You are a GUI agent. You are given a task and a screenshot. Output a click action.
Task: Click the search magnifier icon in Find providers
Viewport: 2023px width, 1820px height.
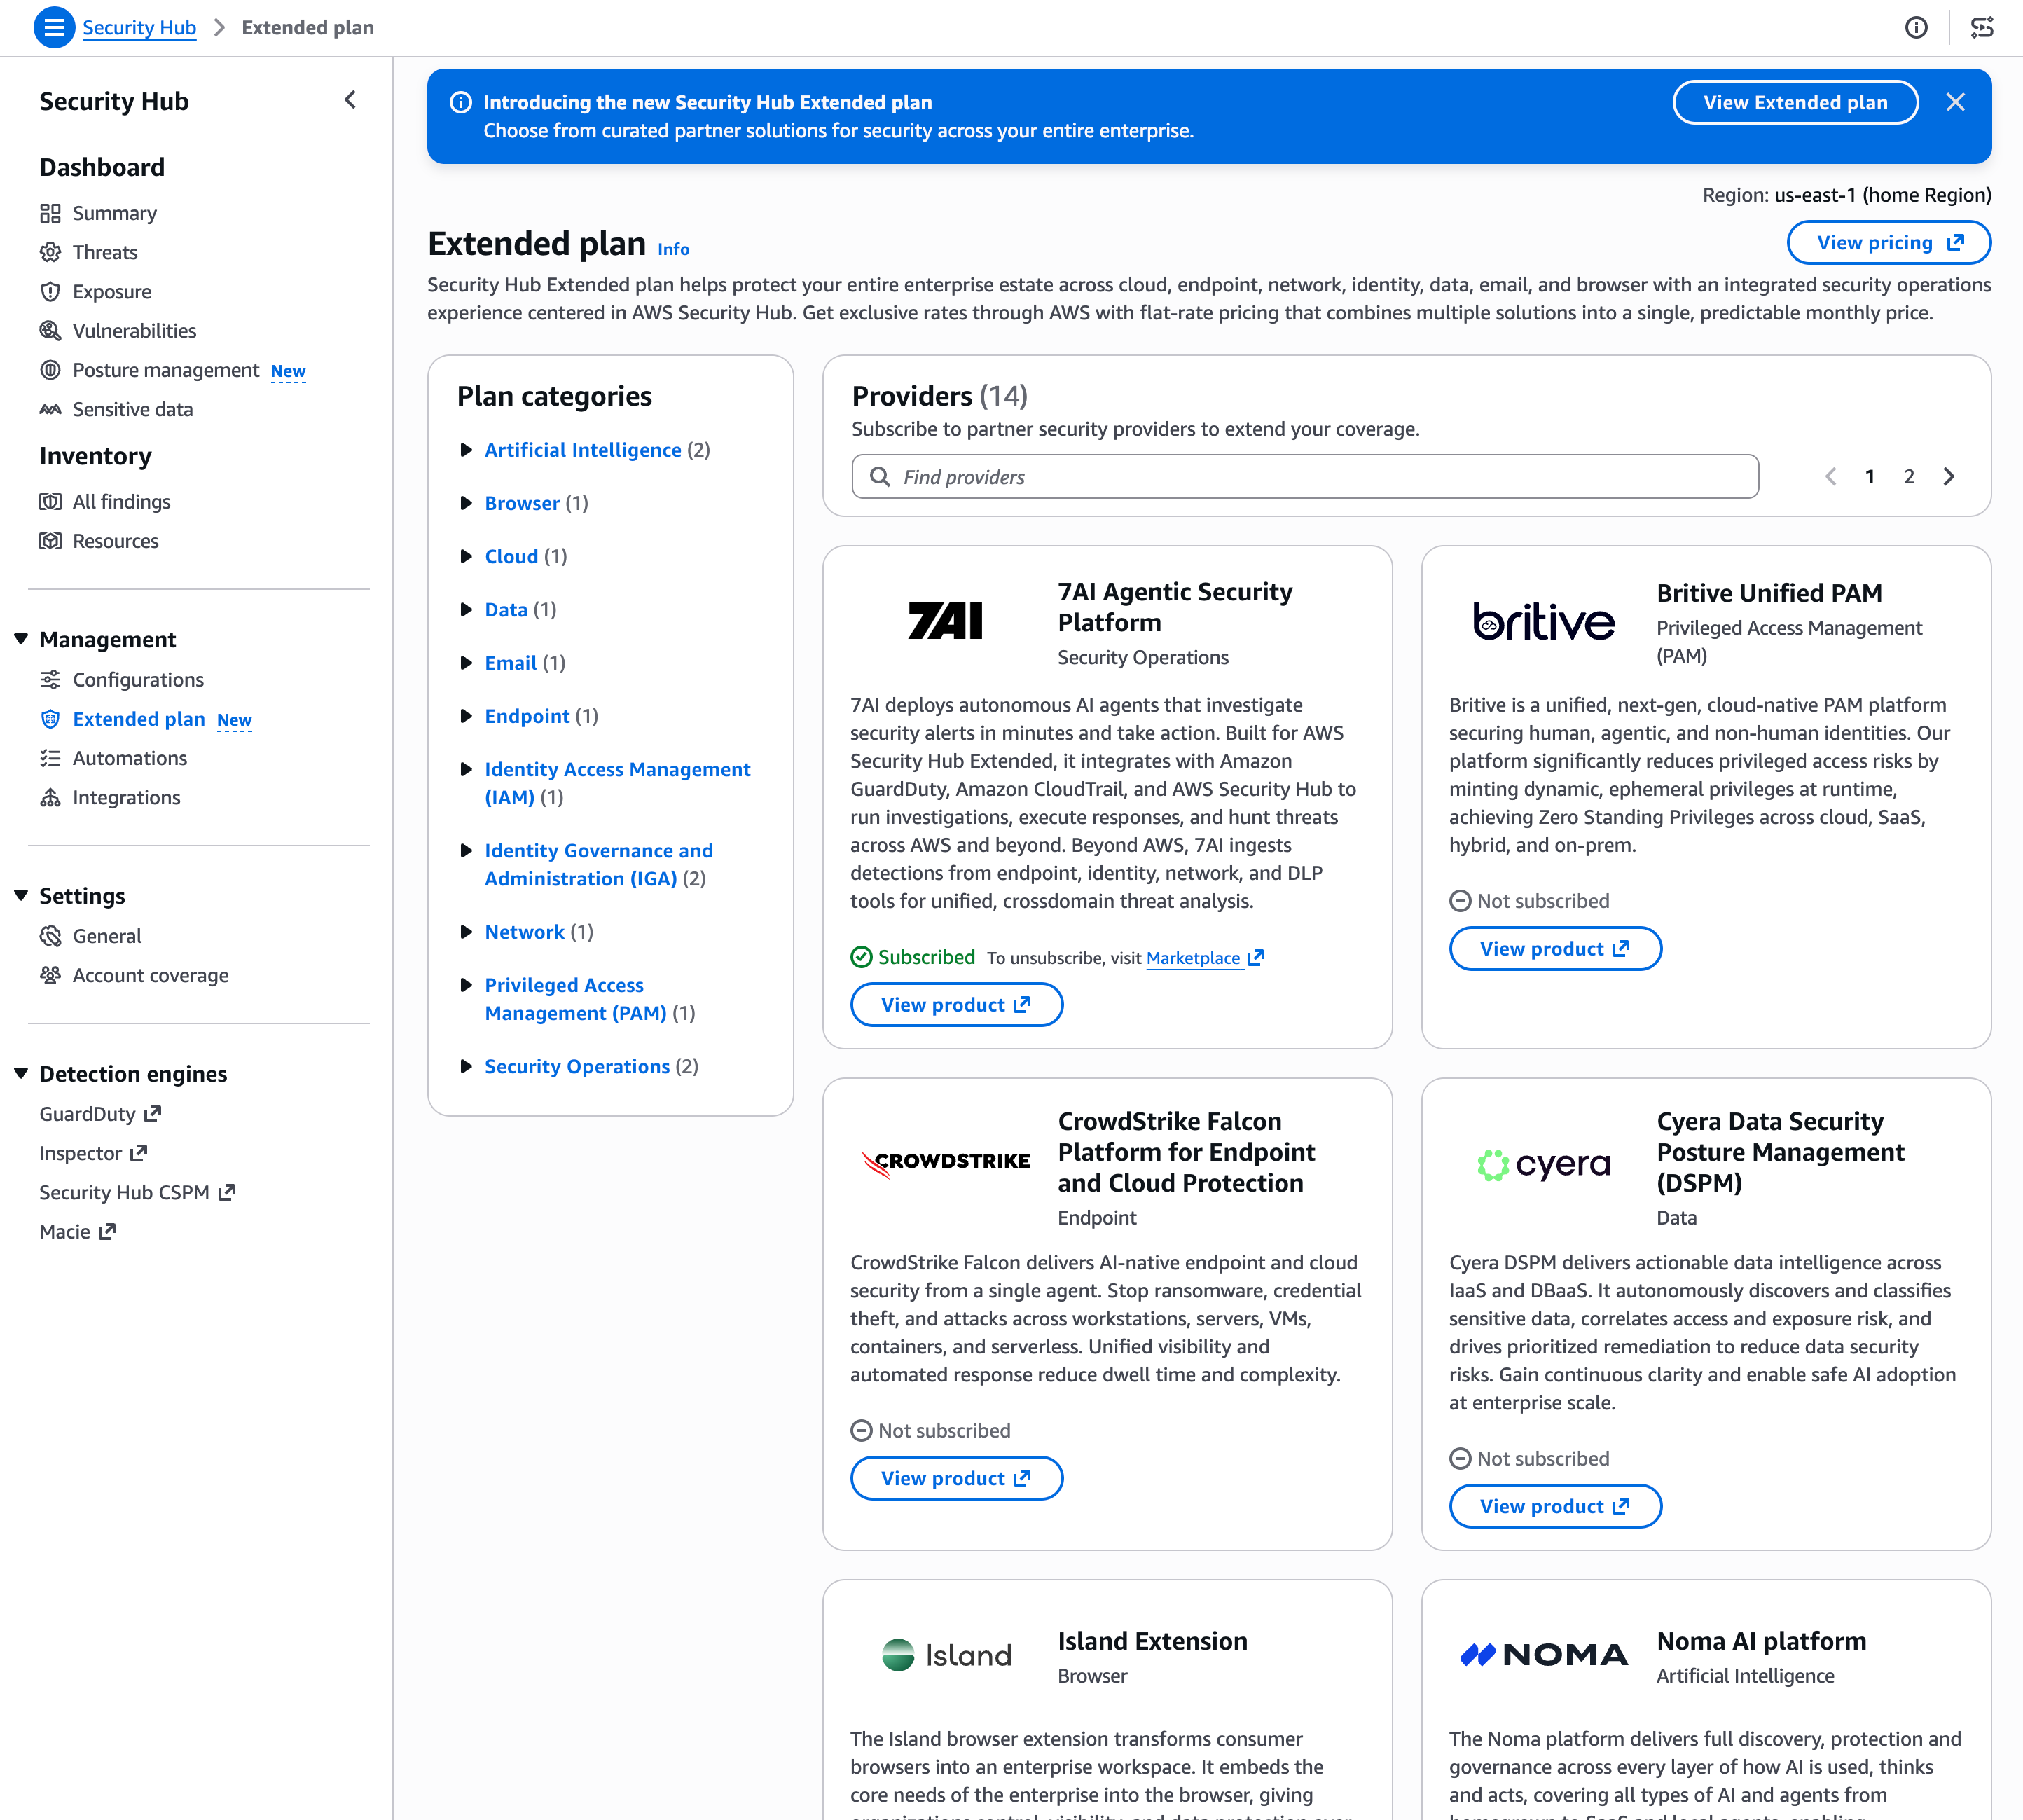pos(880,477)
